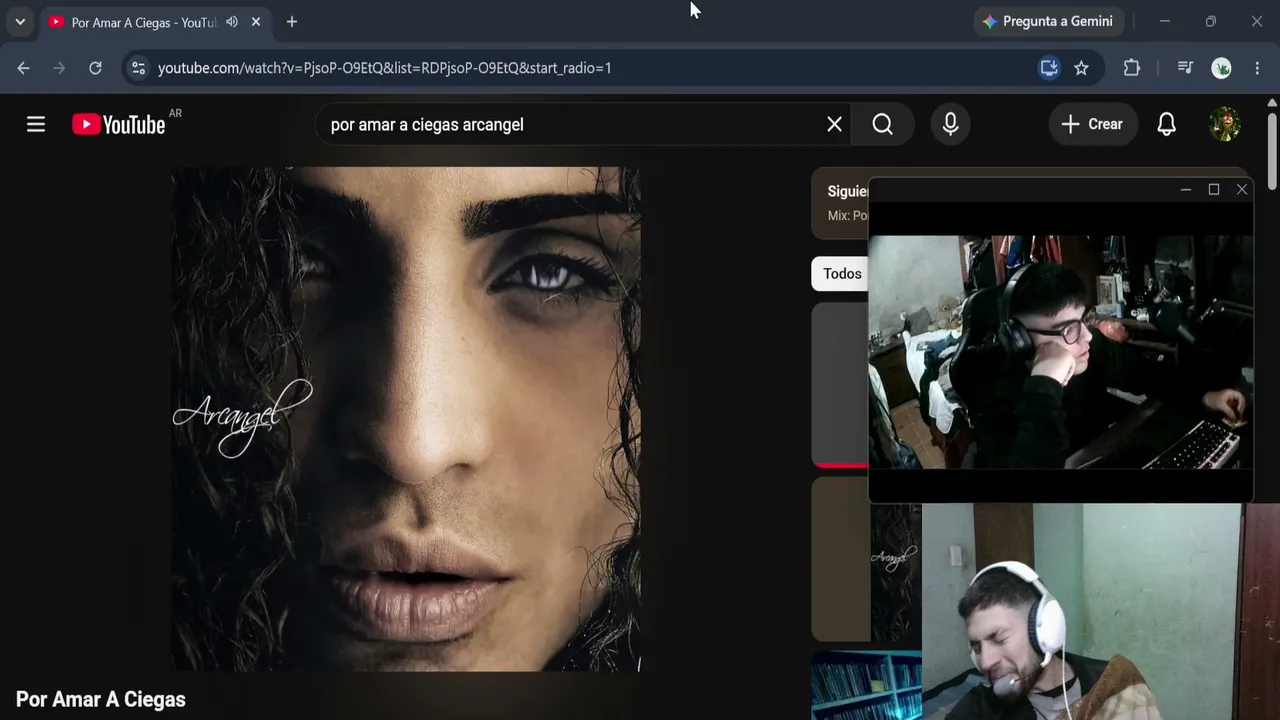Close the floating webcam window

tap(1242, 189)
